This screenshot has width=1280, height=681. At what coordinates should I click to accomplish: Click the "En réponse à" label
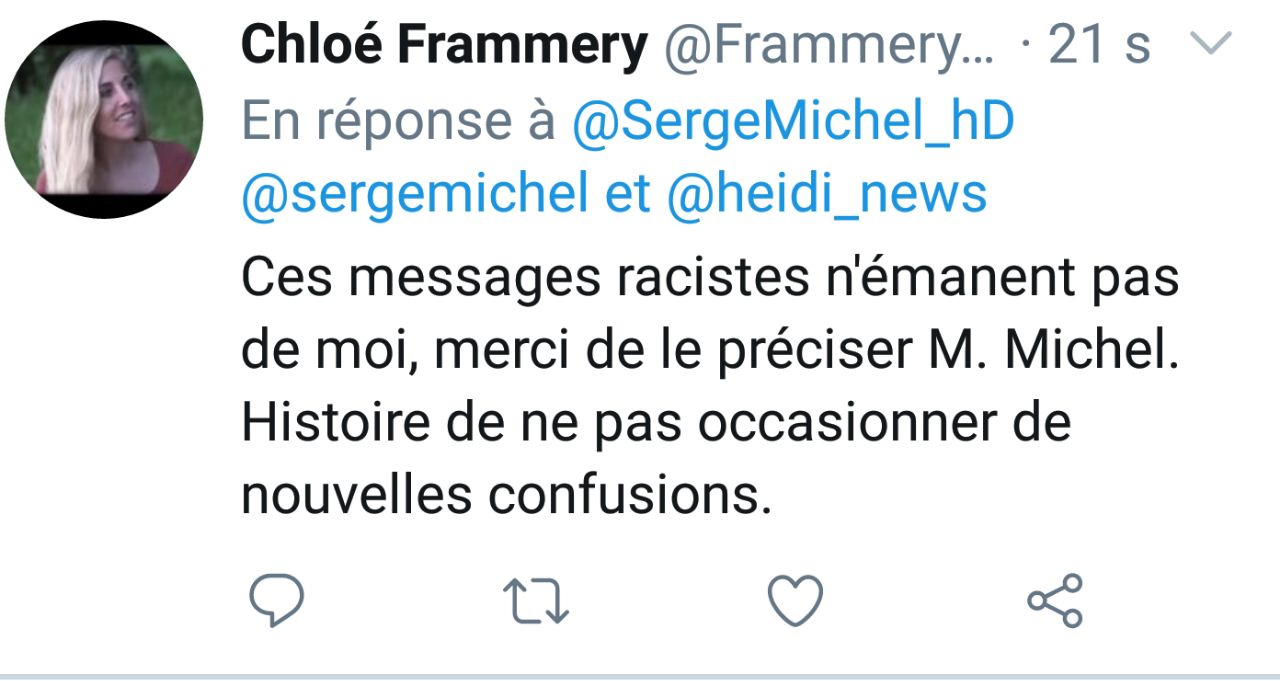tap(399, 122)
